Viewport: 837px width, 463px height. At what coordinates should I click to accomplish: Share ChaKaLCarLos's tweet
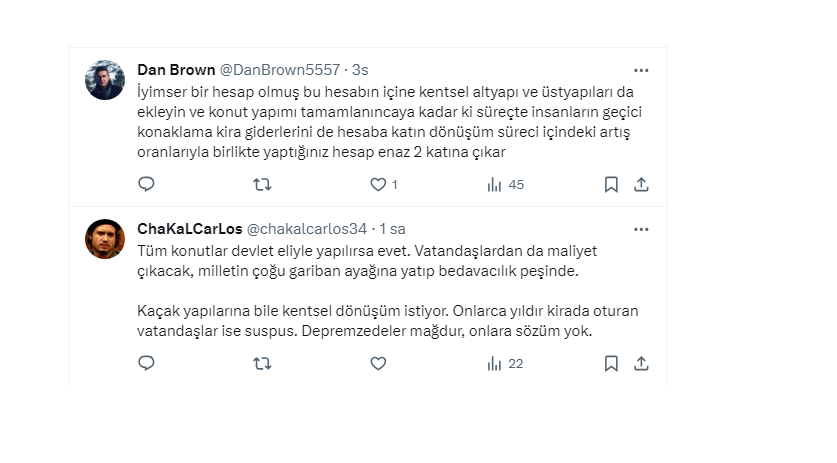coord(641,363)
